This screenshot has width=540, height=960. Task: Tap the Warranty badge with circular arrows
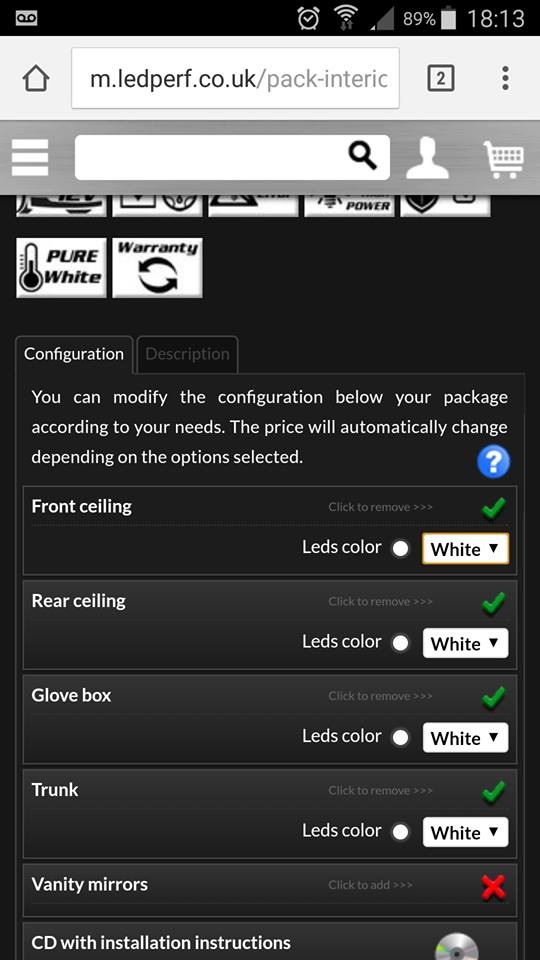[x=157, y=268]
